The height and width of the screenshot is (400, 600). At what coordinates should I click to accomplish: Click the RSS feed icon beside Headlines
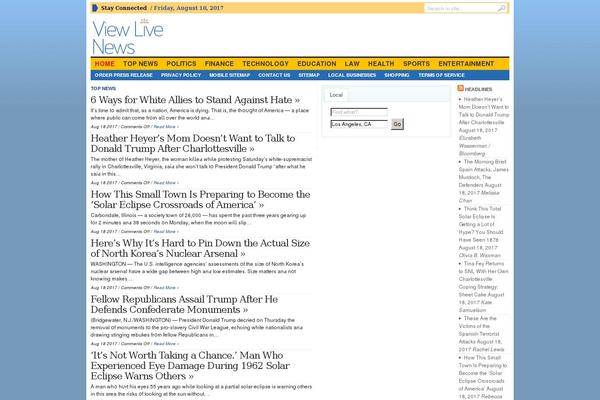460,88
